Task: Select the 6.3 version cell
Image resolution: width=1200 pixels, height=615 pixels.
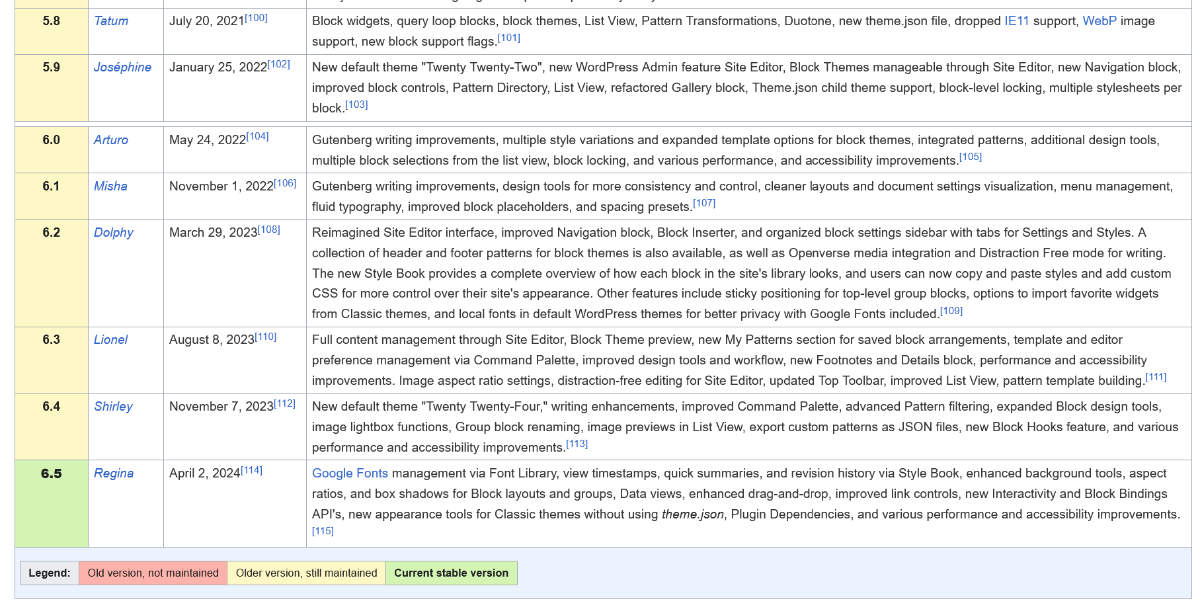Action: [51, 360]
